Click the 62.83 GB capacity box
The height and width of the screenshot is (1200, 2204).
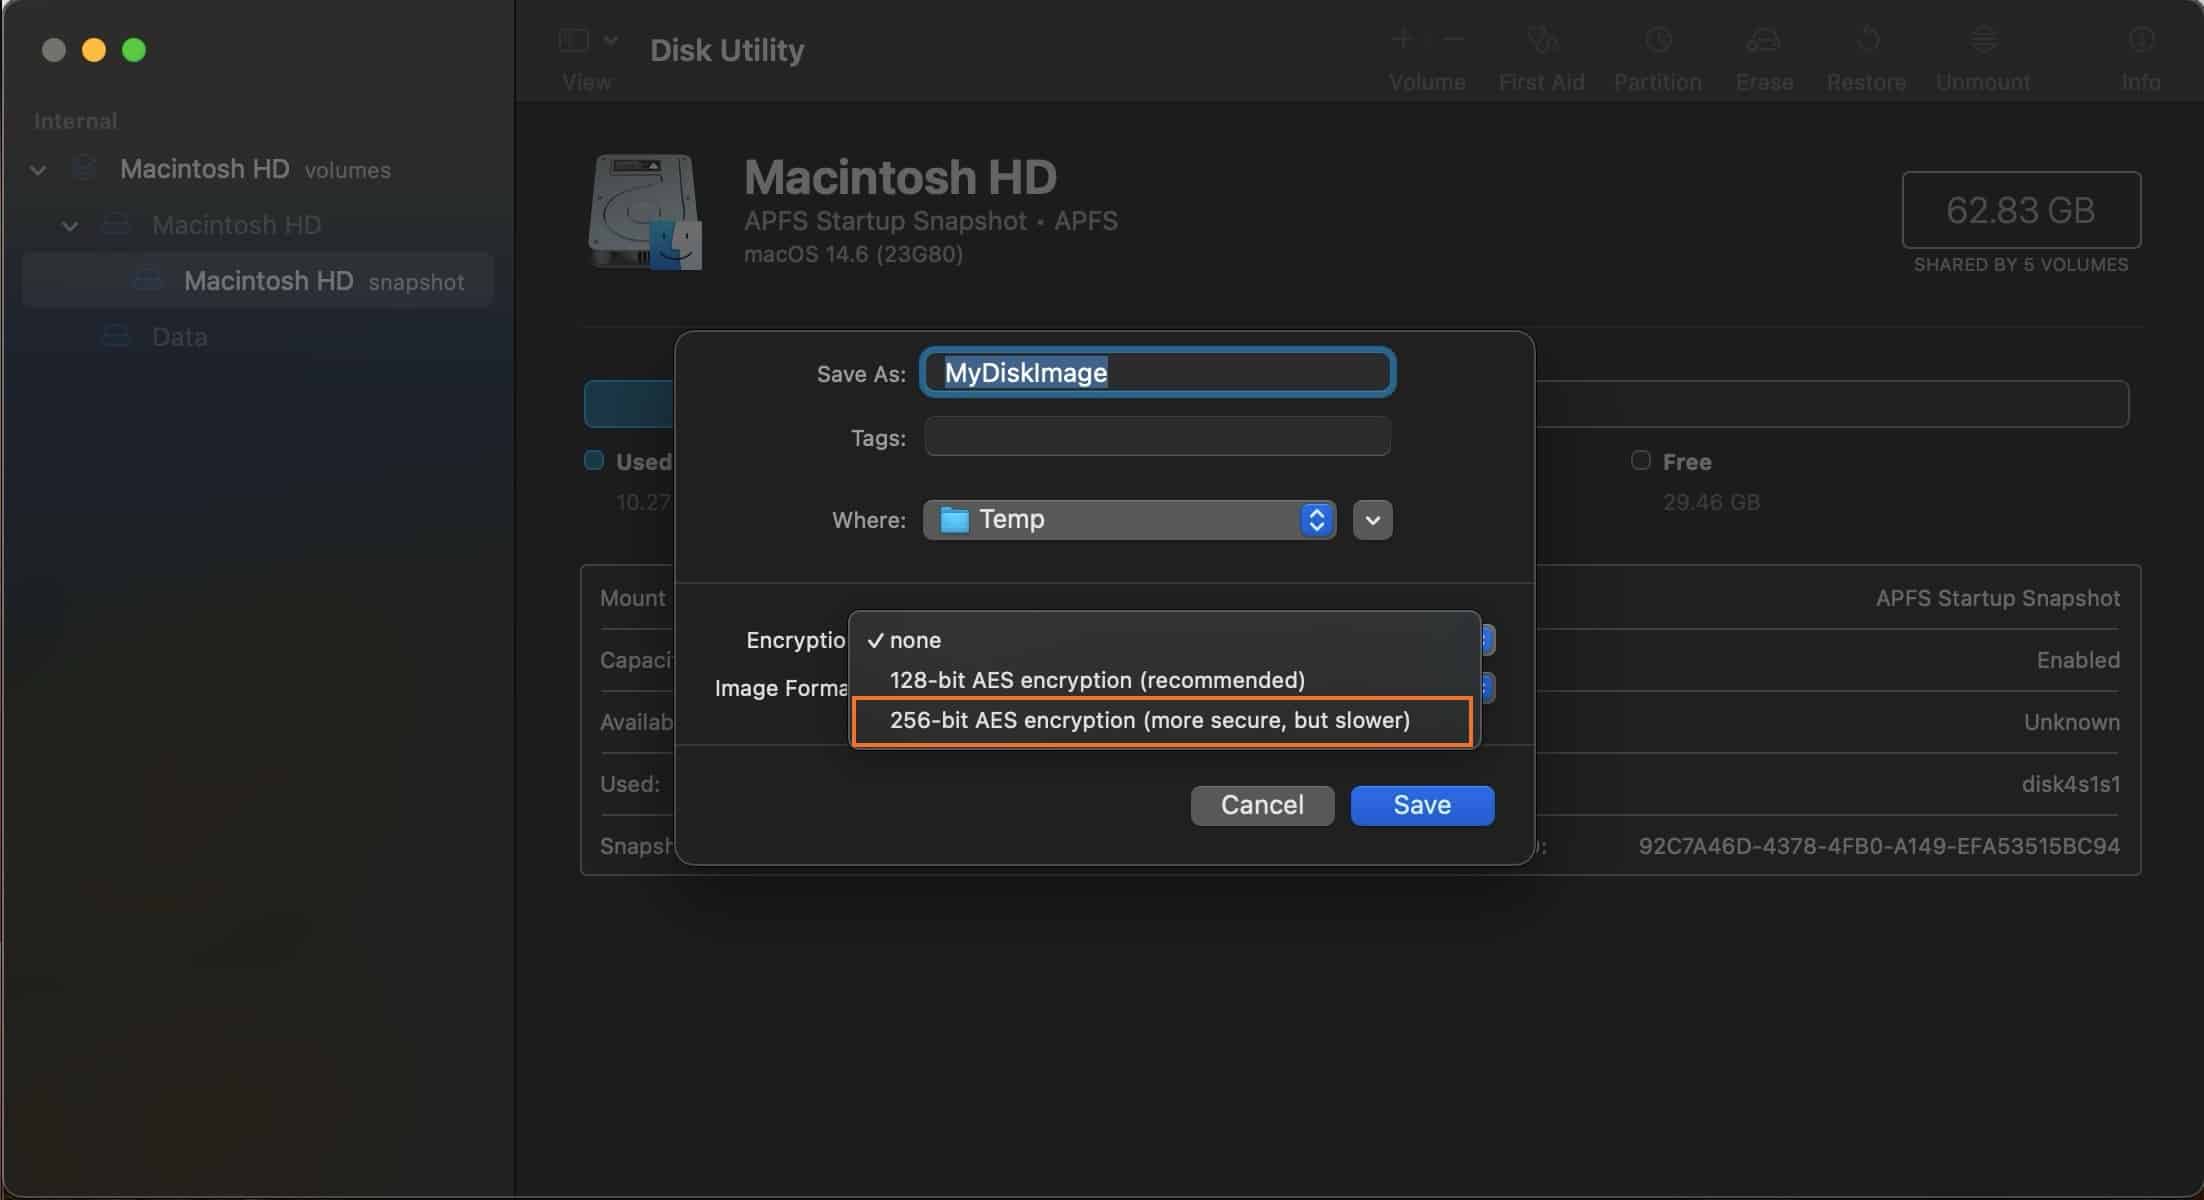[x=2021, y=210]
